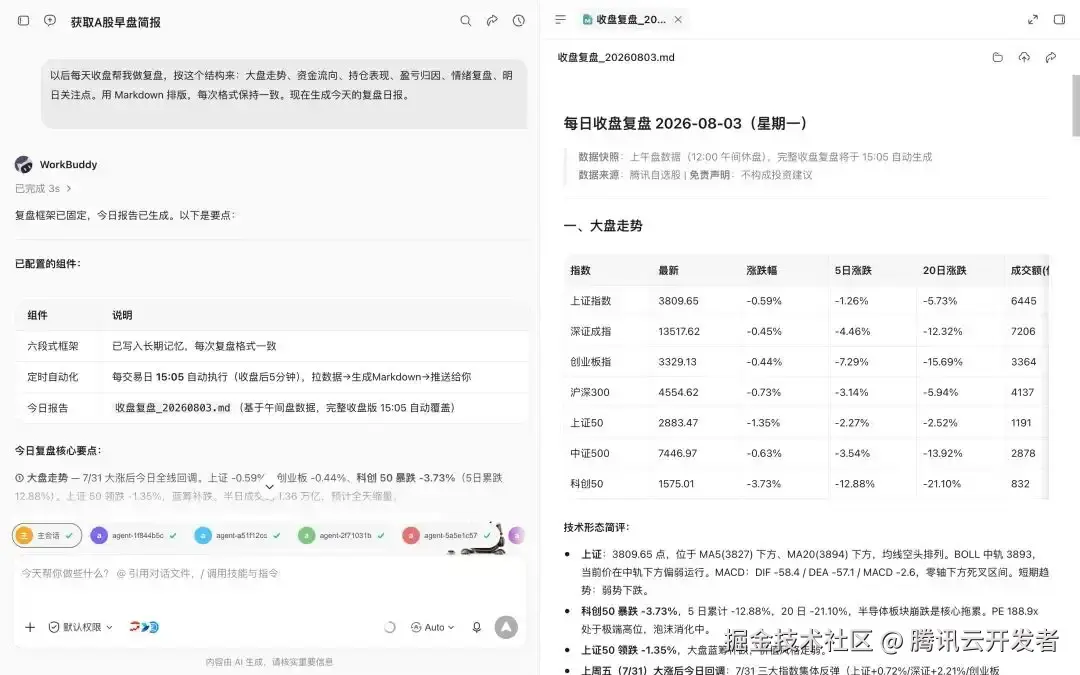Expand the document panel to fullscreen
Image resolution: width=1080 pixels, height=675 pixels.
click(1032, 19)
